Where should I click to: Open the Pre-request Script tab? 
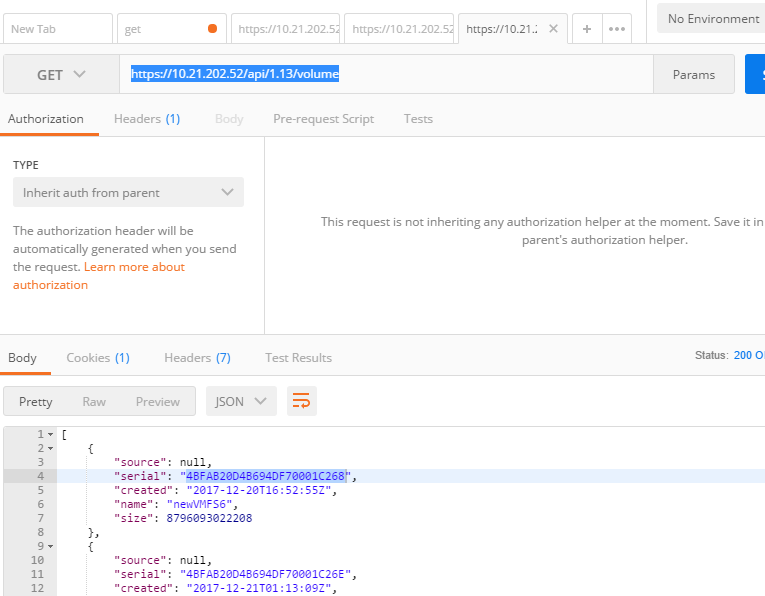(x=323, y=119)
